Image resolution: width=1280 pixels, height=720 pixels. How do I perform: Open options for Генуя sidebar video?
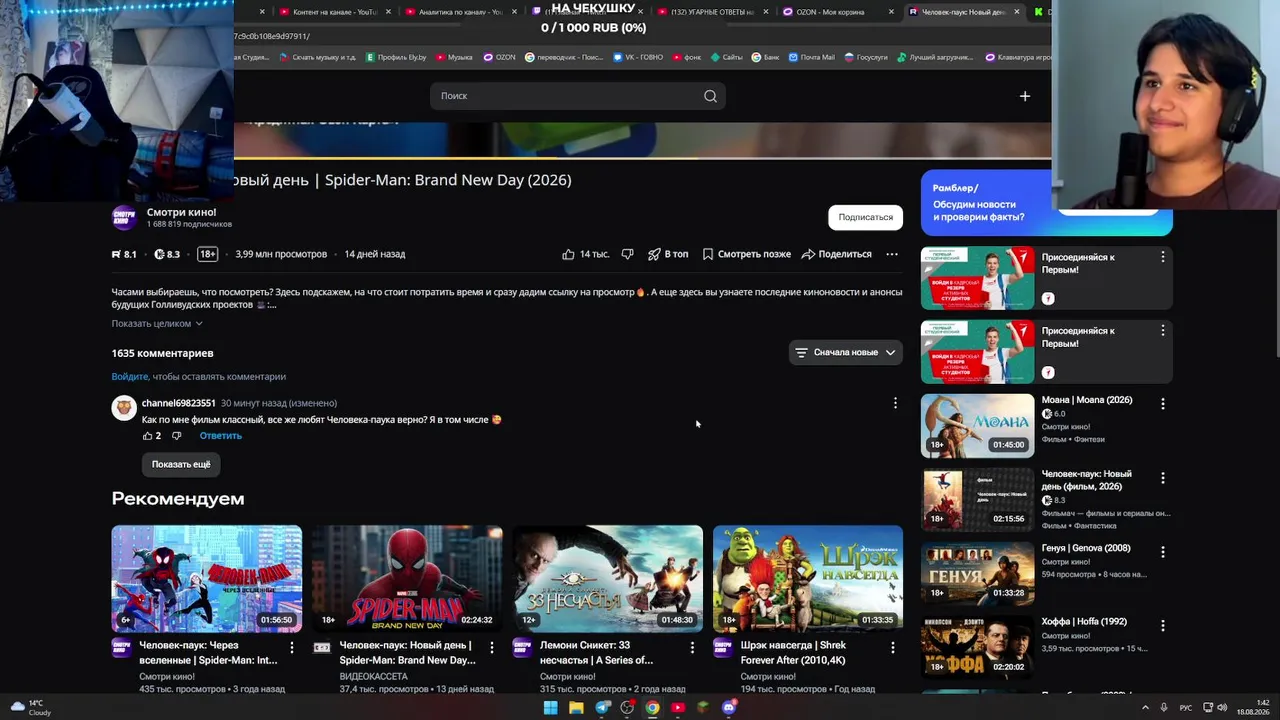1162,552
